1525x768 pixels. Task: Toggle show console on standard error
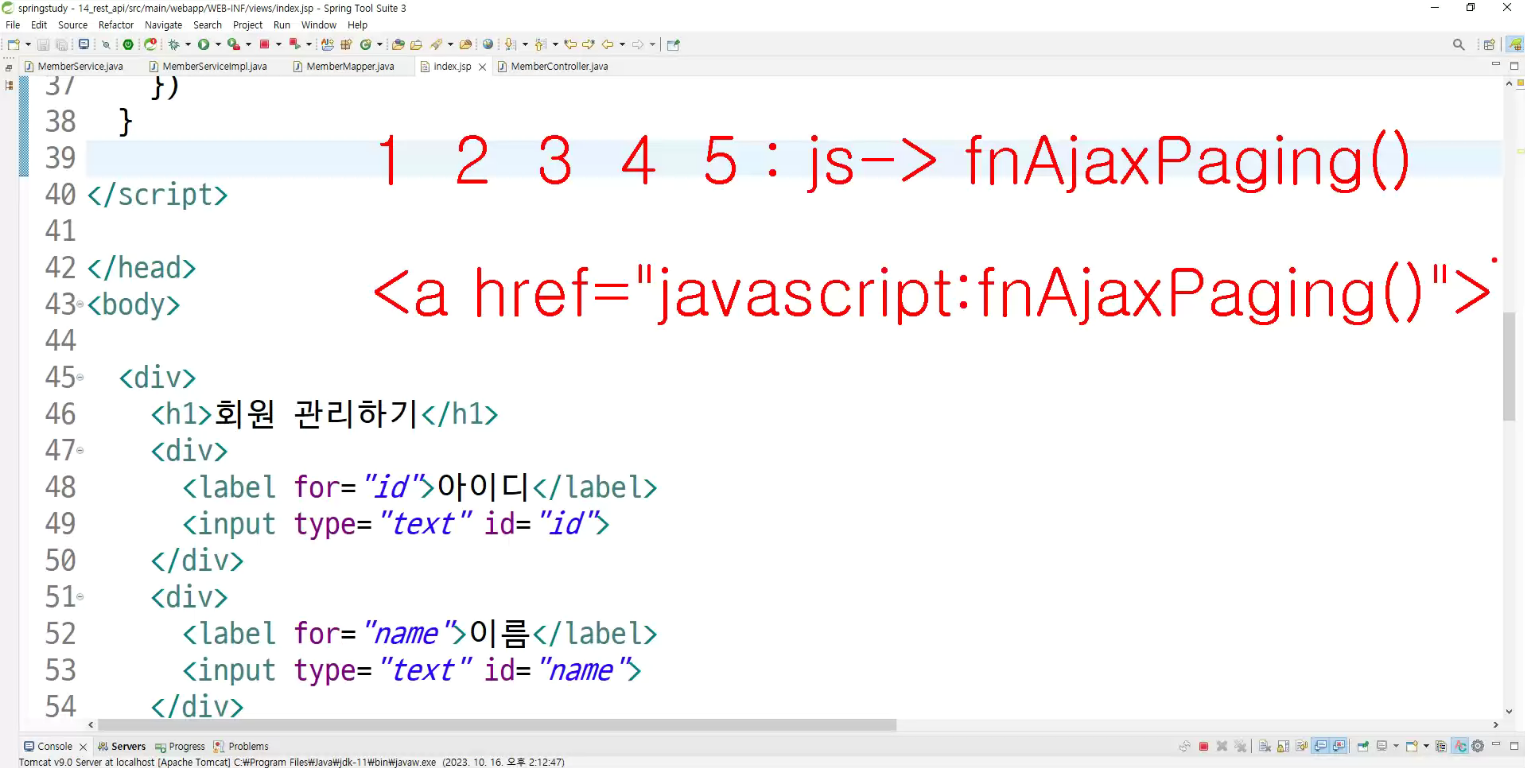[x=1338, y=746]
